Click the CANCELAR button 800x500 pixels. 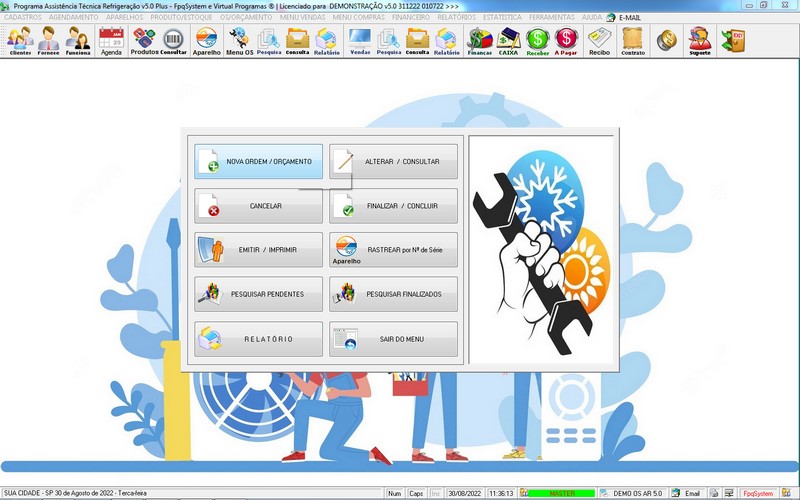[258, 206]
